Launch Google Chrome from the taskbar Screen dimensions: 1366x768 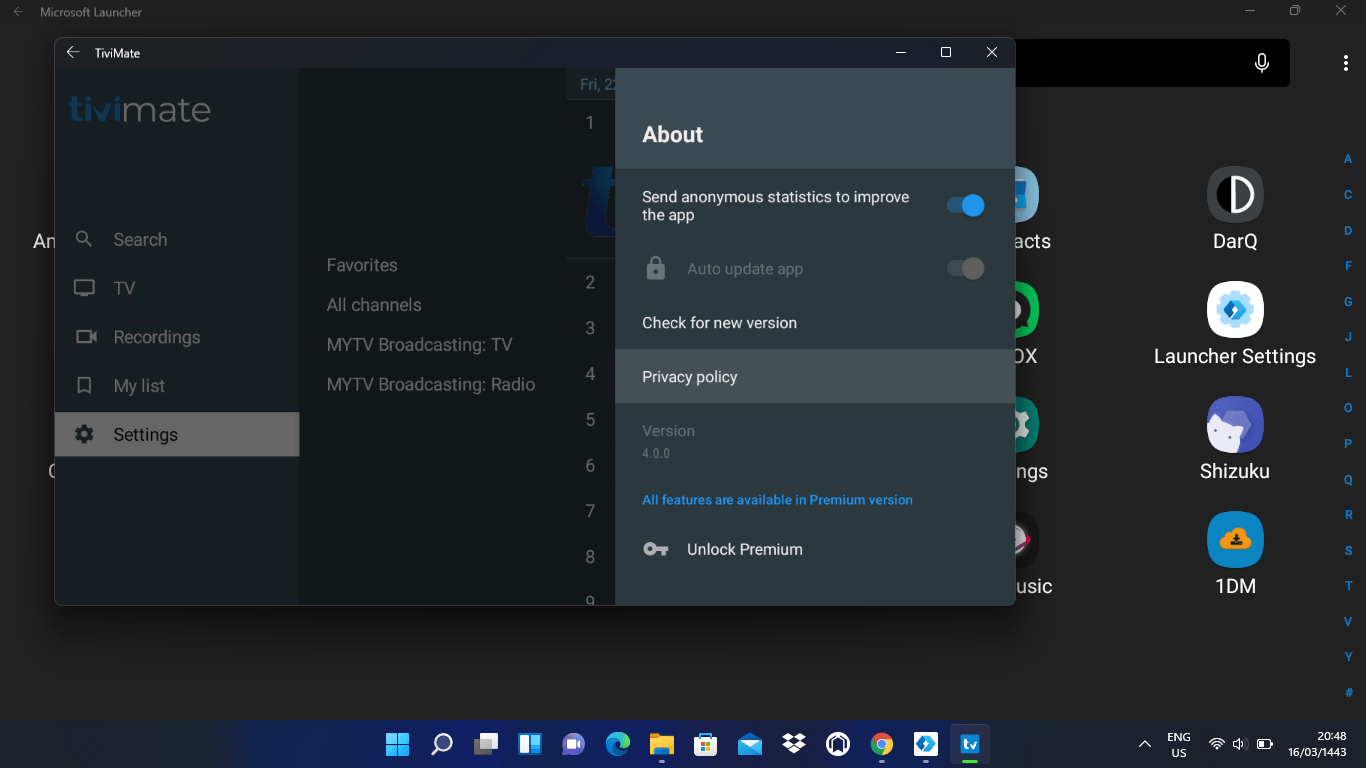[x=881, y=744]
